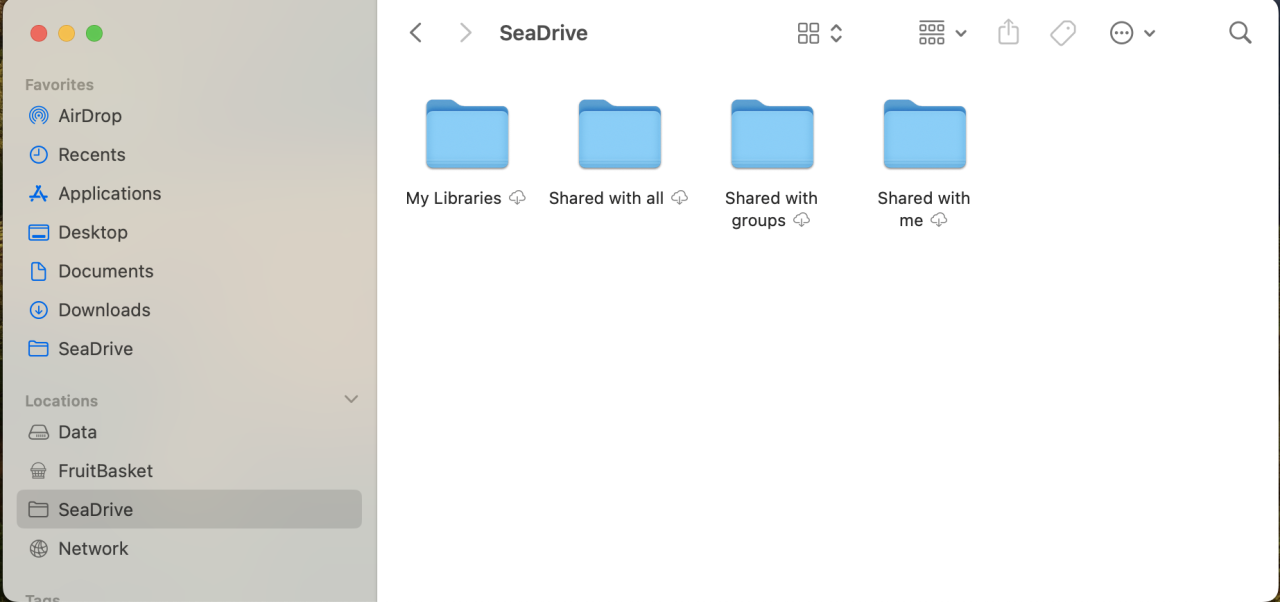The height and width of the screenshot is (602, 1280).
Task: Click the Locations section header
Action: 61,401
